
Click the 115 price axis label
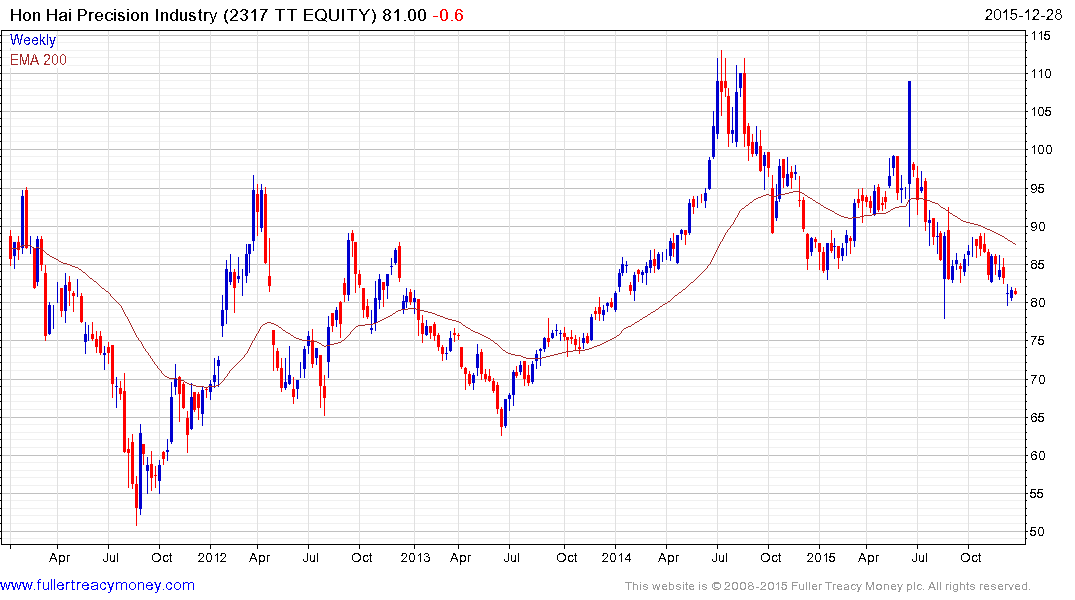click(x=1040, y=36)
